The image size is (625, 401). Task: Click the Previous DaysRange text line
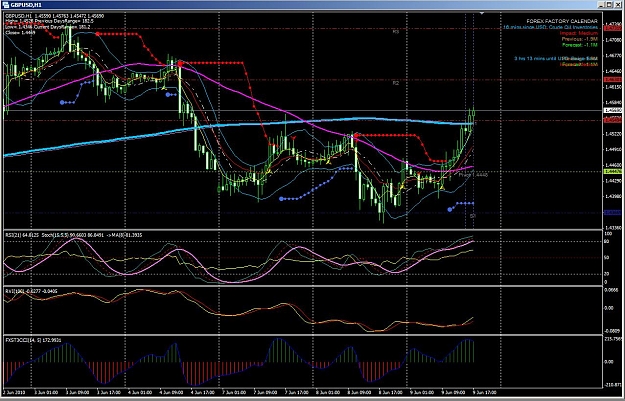[48, 21]
